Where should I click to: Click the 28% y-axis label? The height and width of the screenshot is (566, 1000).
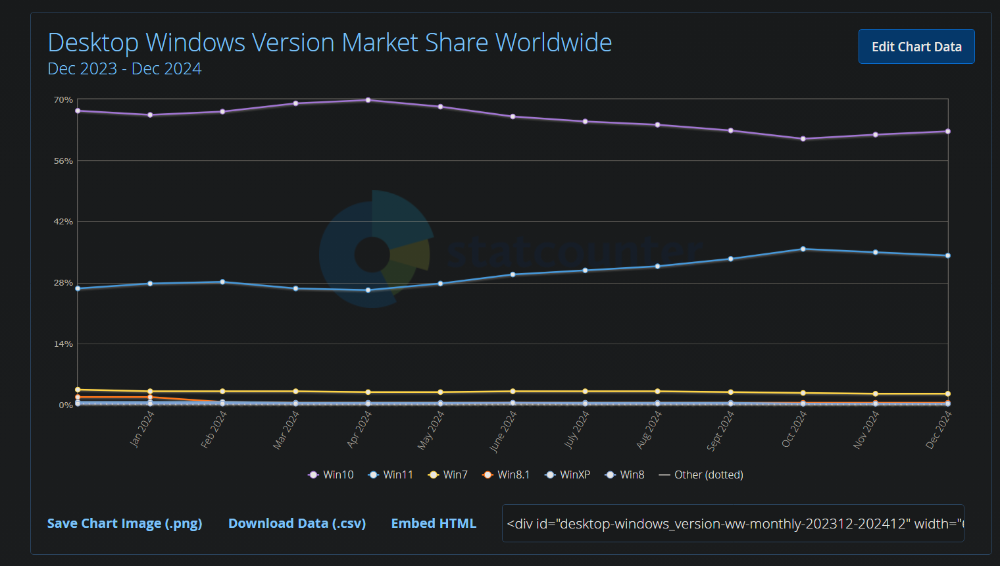(x=63, y=283)
